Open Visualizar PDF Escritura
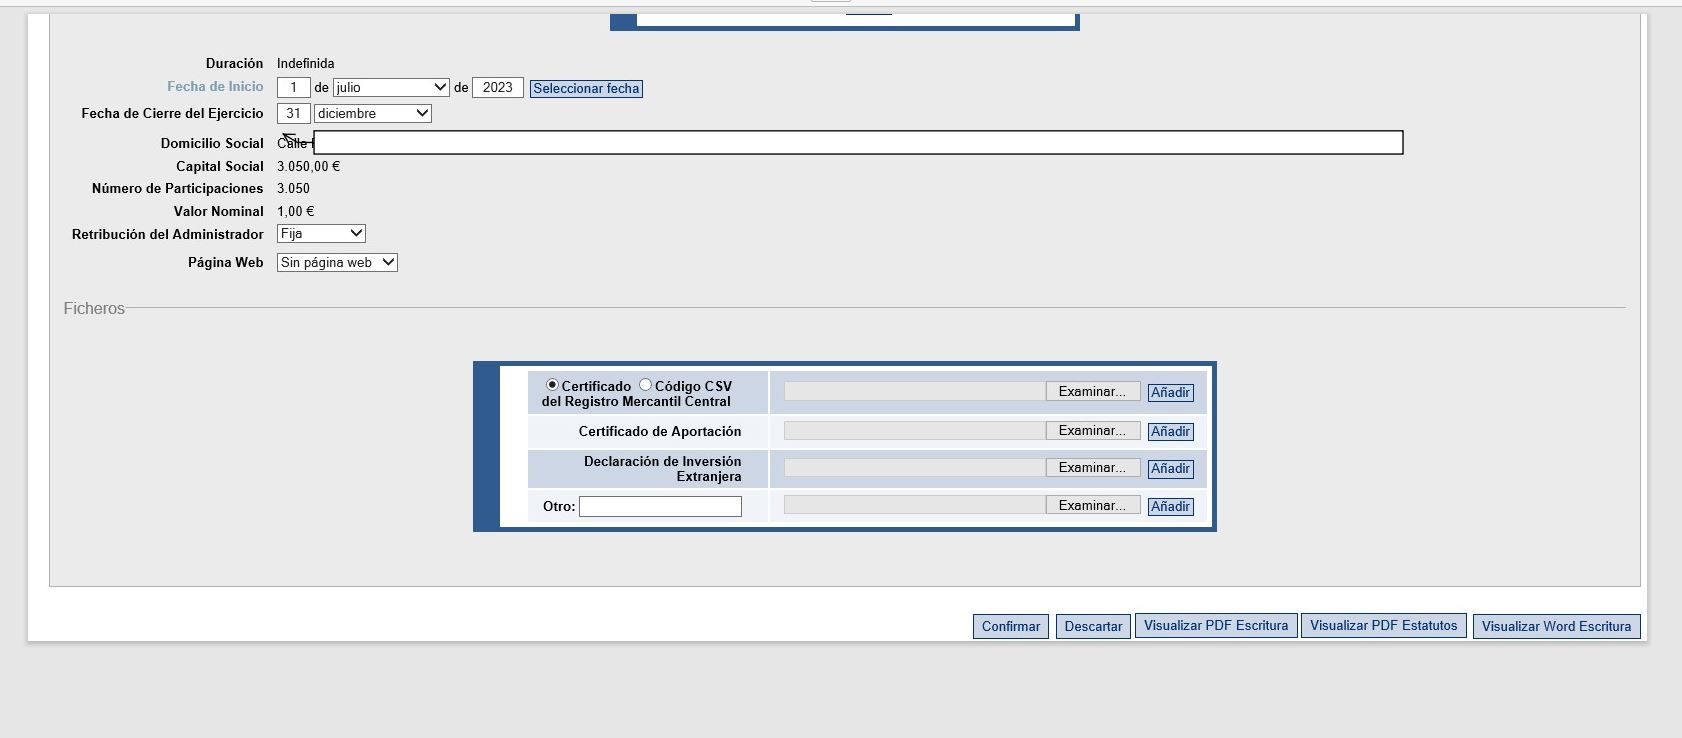 click(1215, 626)
